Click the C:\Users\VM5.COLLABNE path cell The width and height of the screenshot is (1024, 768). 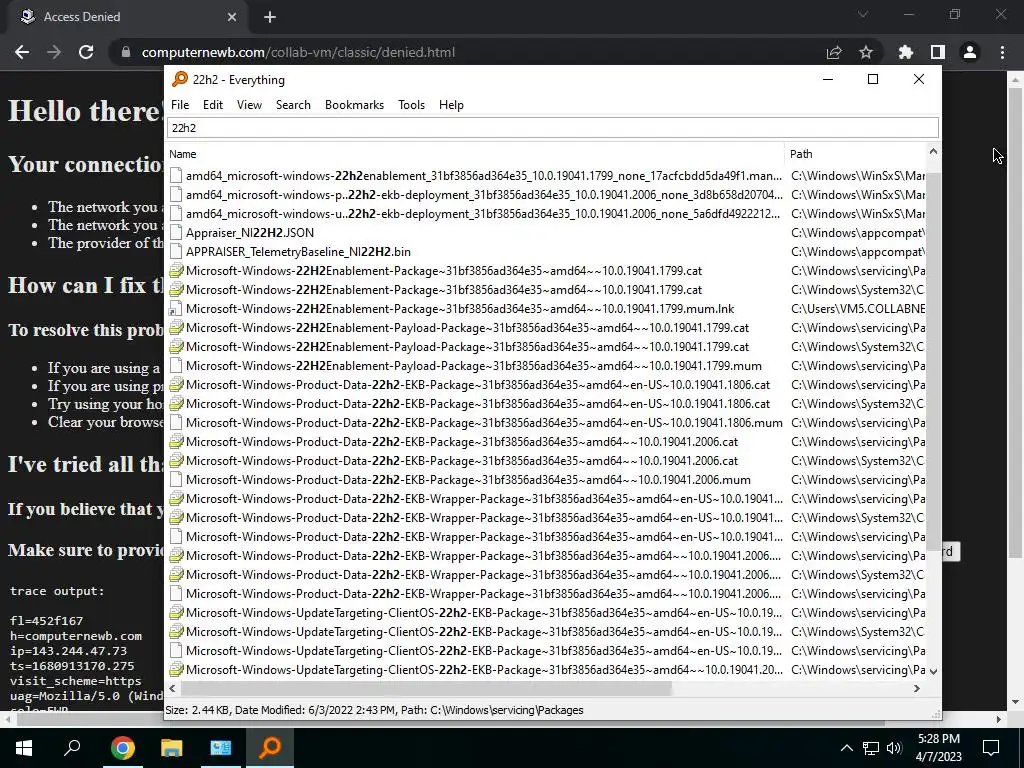(x=857, y=308)
